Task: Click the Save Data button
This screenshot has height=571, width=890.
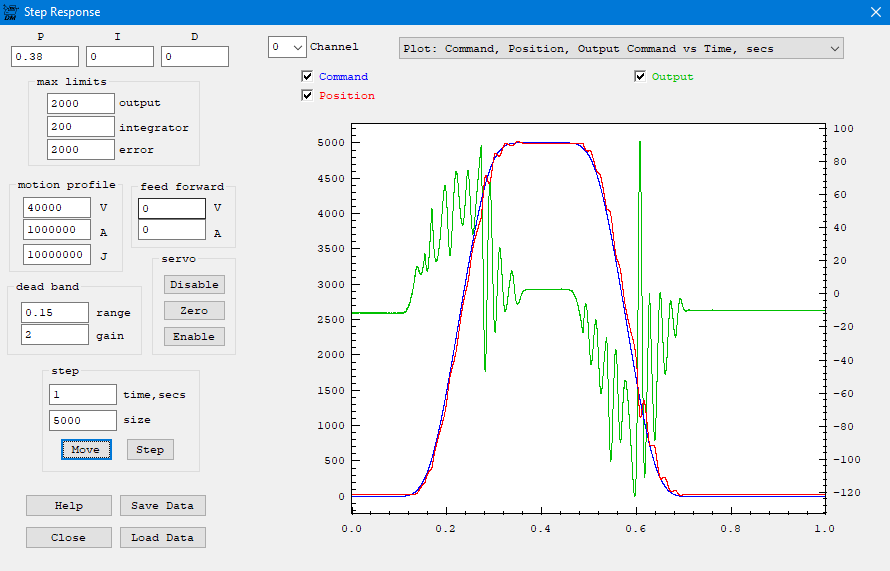Action: (x=162, y=506)
